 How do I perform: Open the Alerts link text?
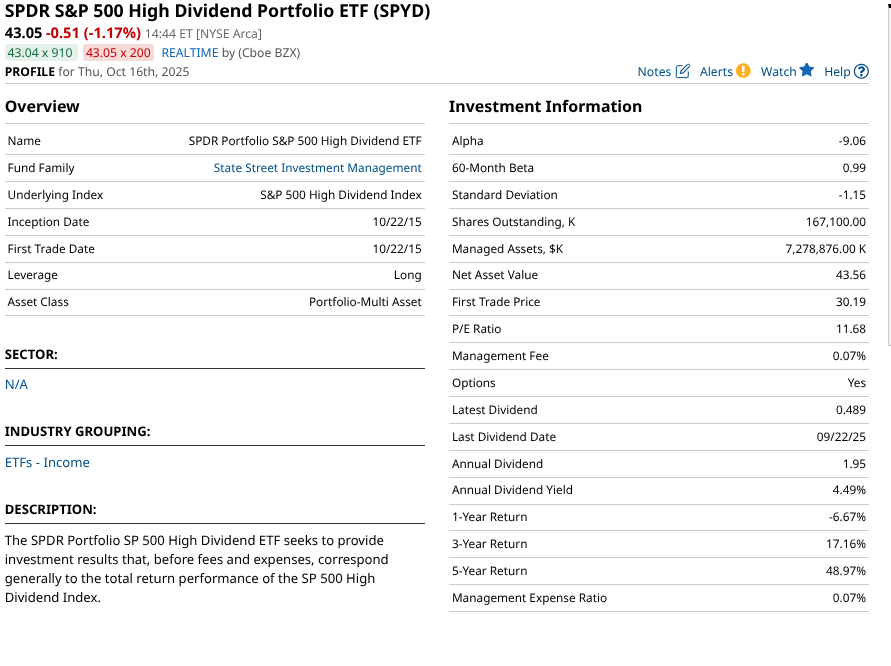[716, 72]
